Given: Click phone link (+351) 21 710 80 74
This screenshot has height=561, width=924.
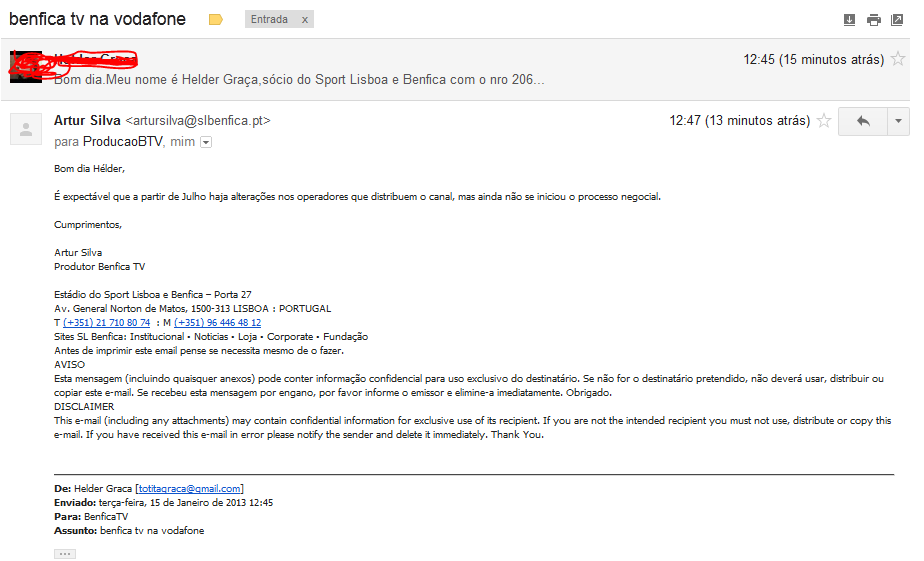Looking at the screenshot, I should pos(107,323).
